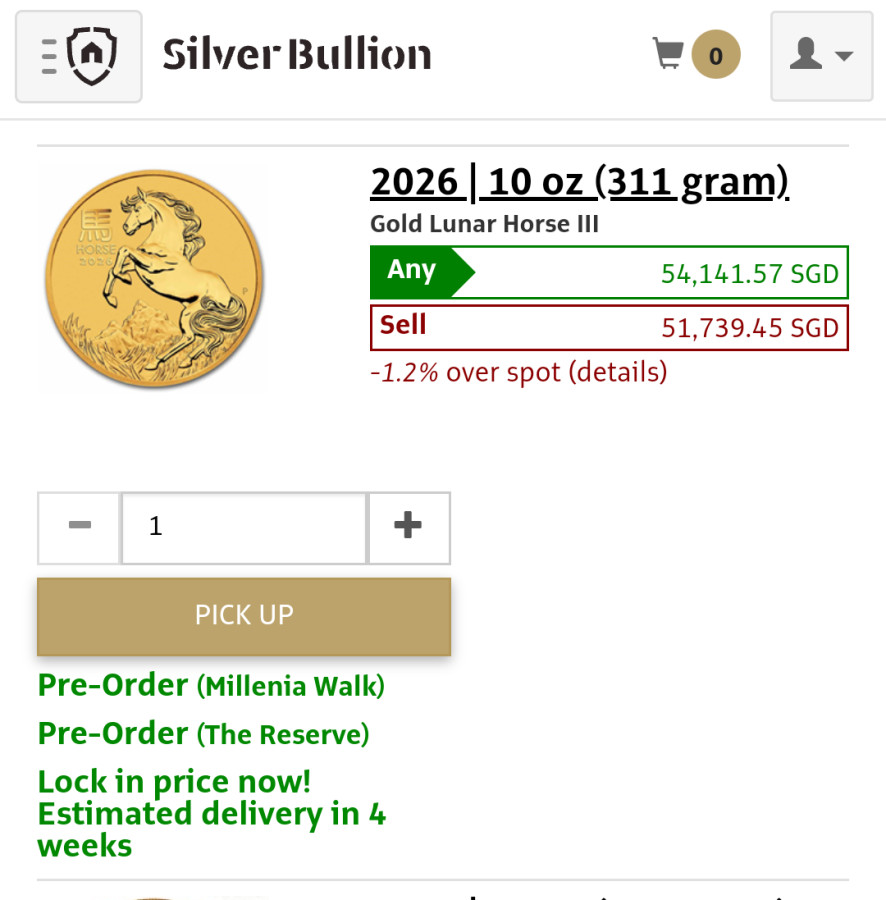Choose Pre-Order at Millenia Walk
Image resolution: width=886 pixels, height=900 pixels.
click(x=211, y=686)
